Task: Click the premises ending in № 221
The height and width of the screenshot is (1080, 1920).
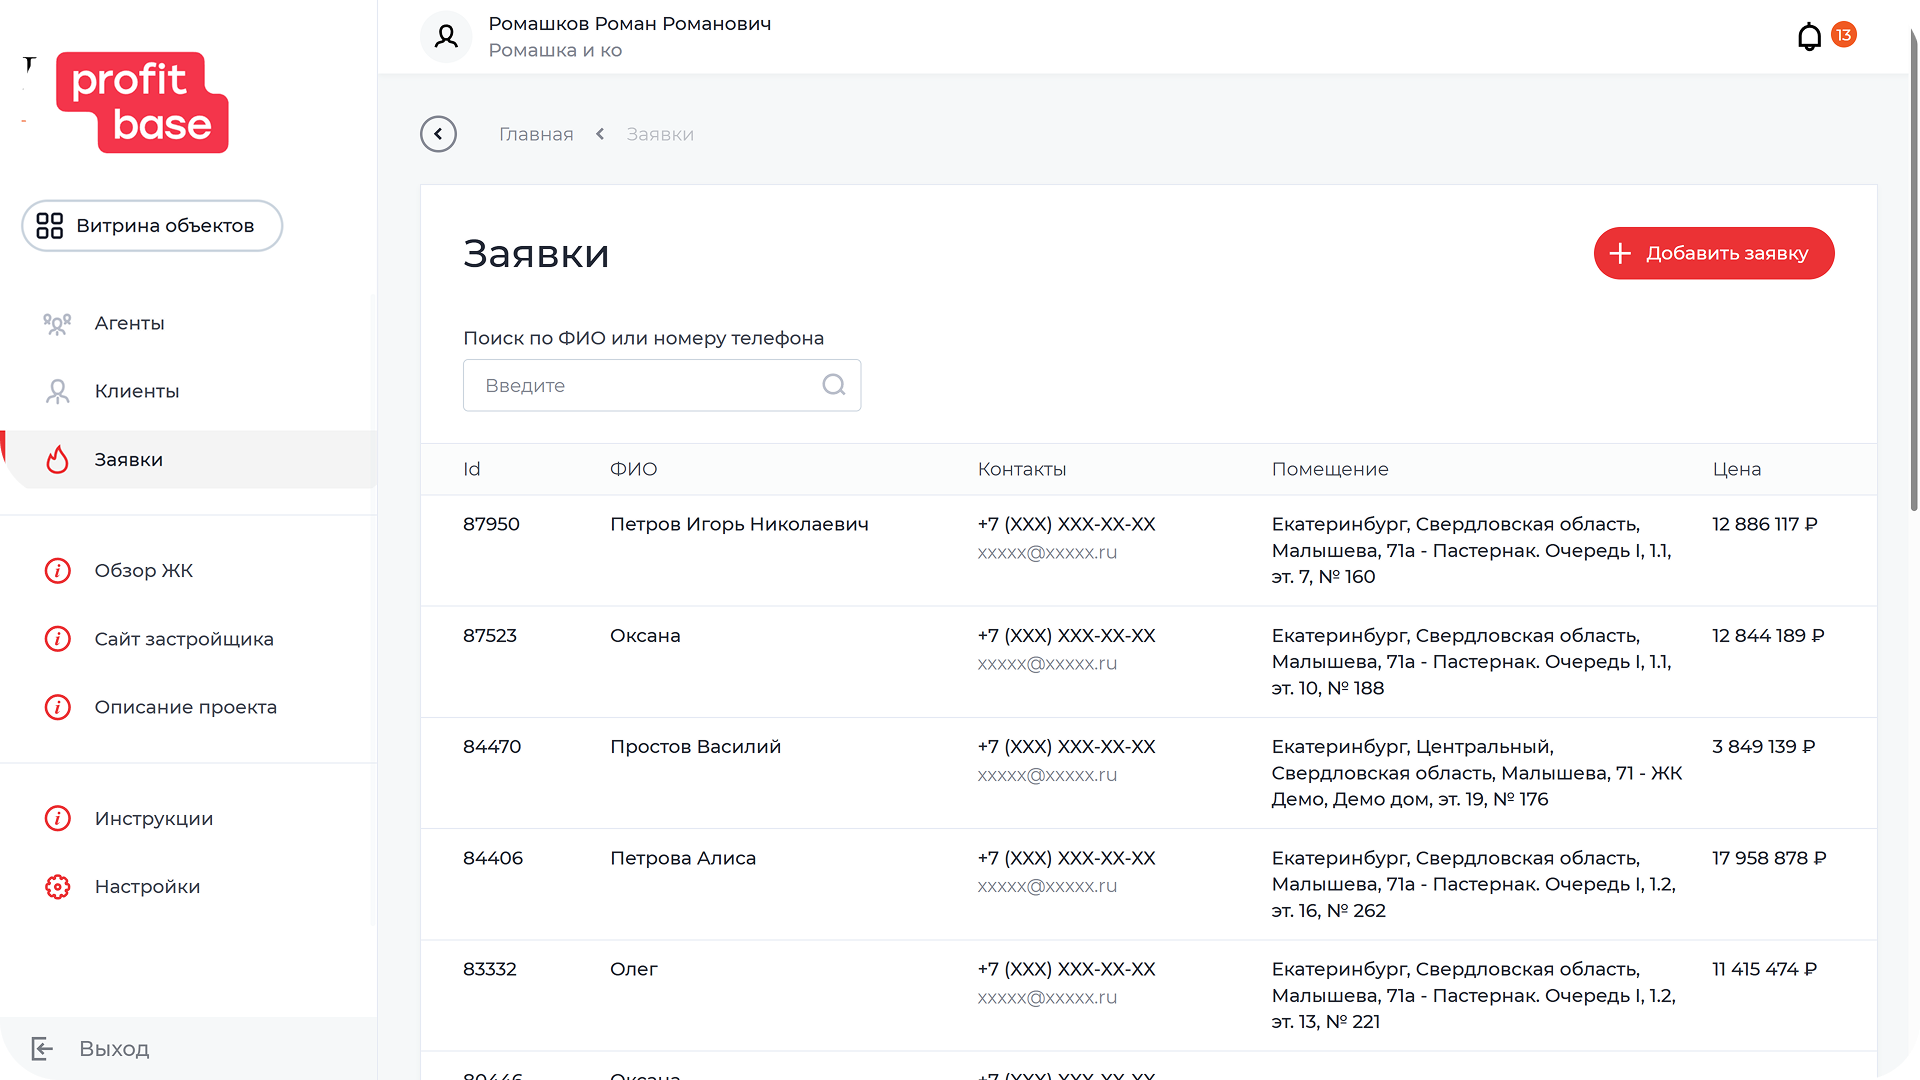Action: [1473, 995]
